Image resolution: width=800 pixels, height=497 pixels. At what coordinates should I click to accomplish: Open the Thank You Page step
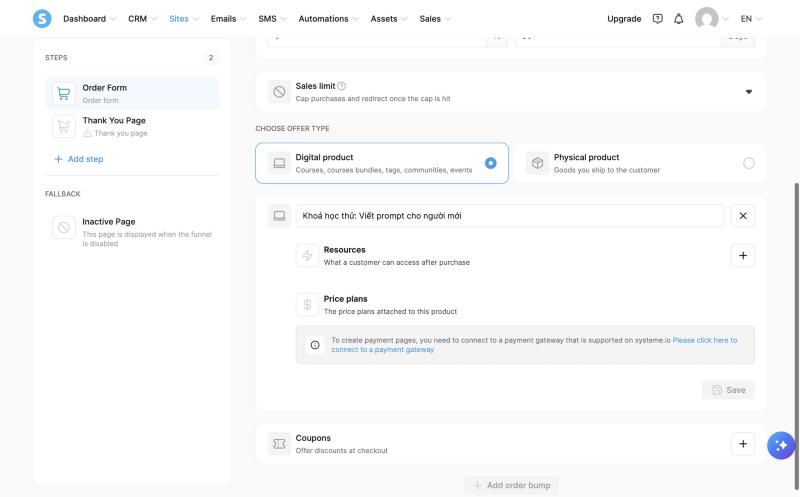pos(132,126)
